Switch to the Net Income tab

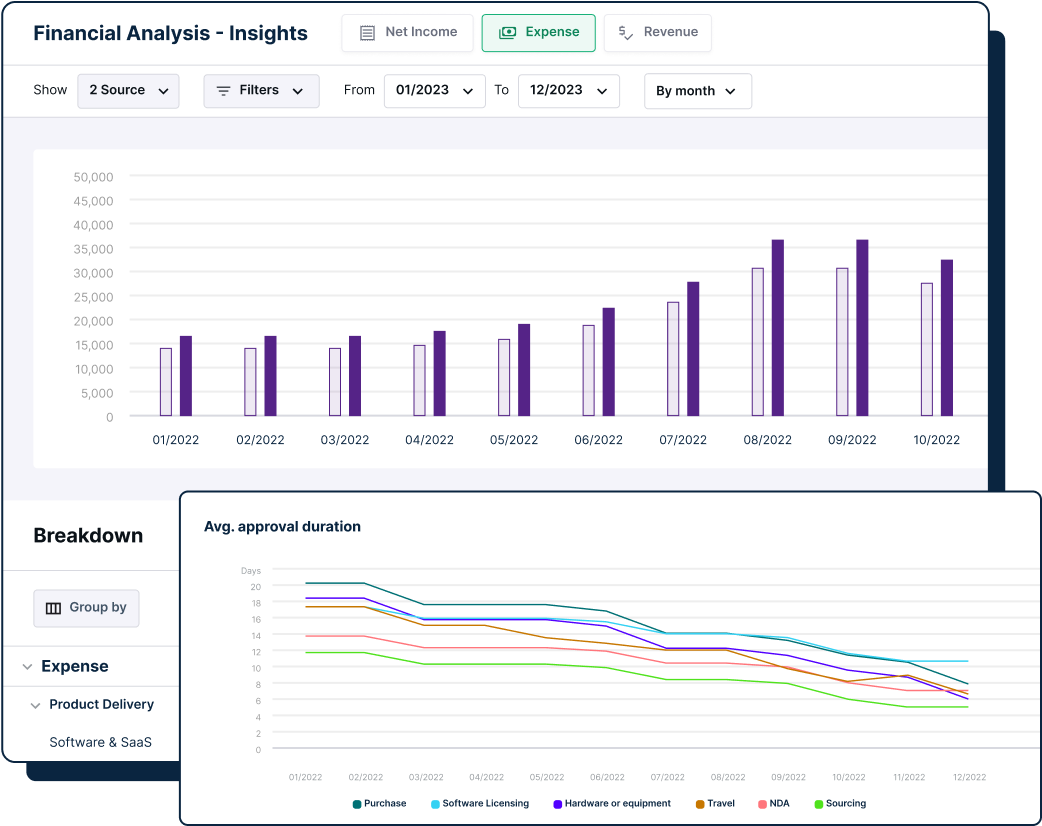[407, 33]
